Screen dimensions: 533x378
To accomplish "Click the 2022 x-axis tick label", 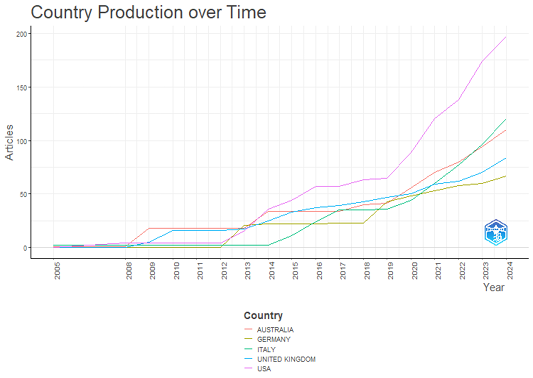I will pos(462,270).
